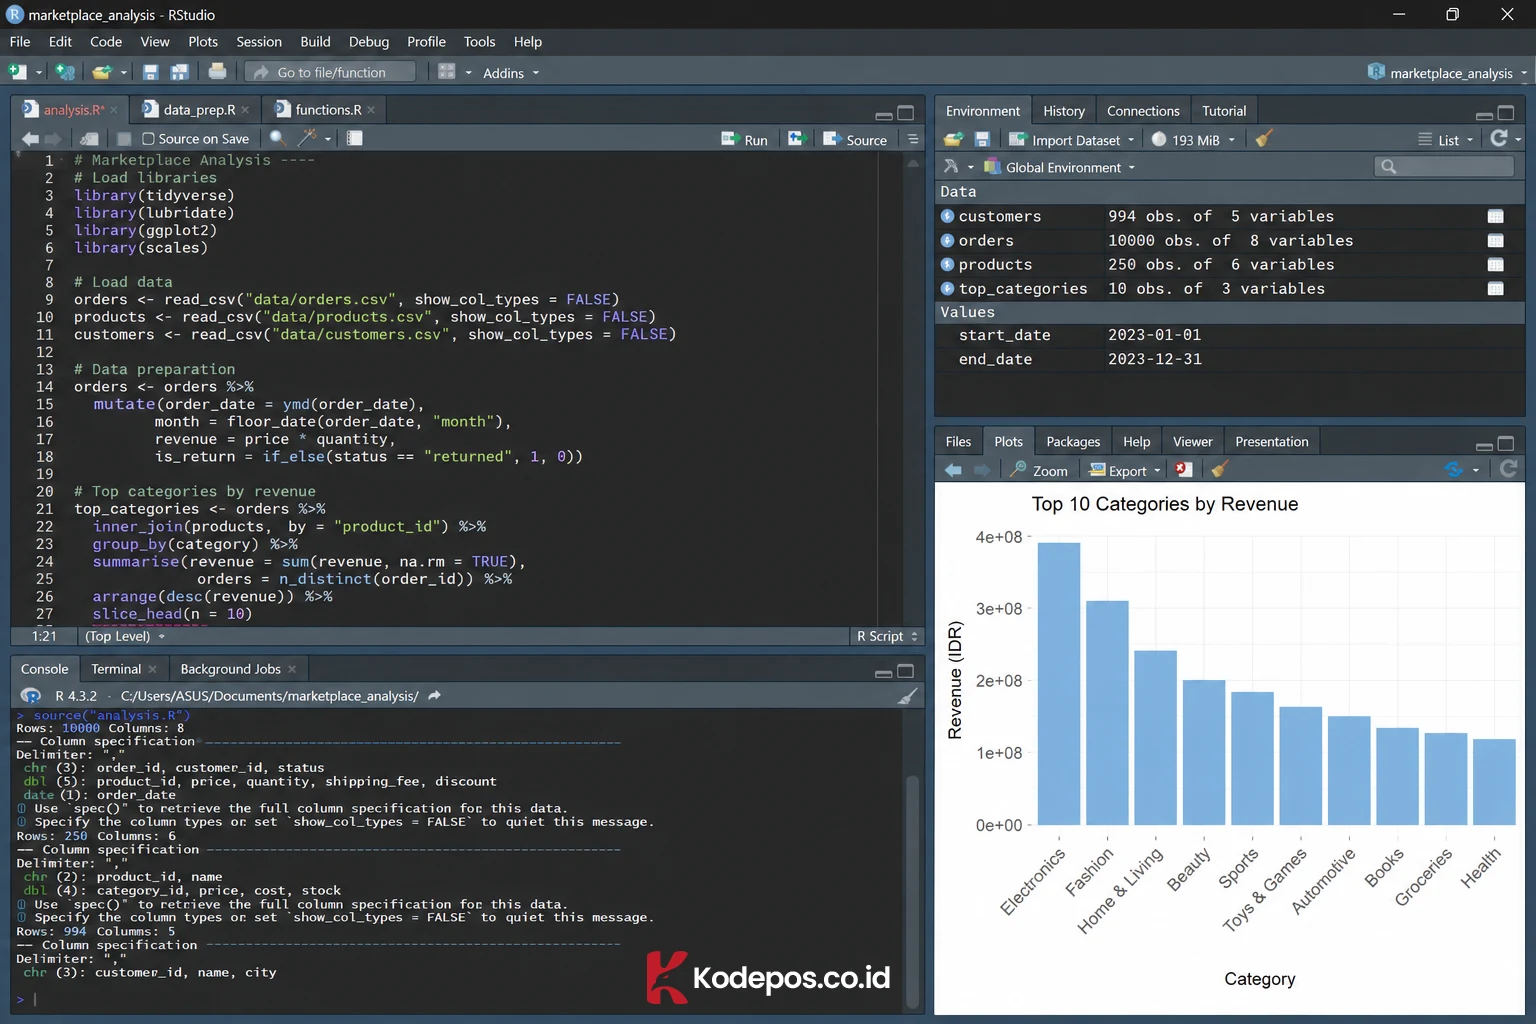
Task: Click the View current directory arrow in console
Action: pyautogui.click(x=434, y=696)
